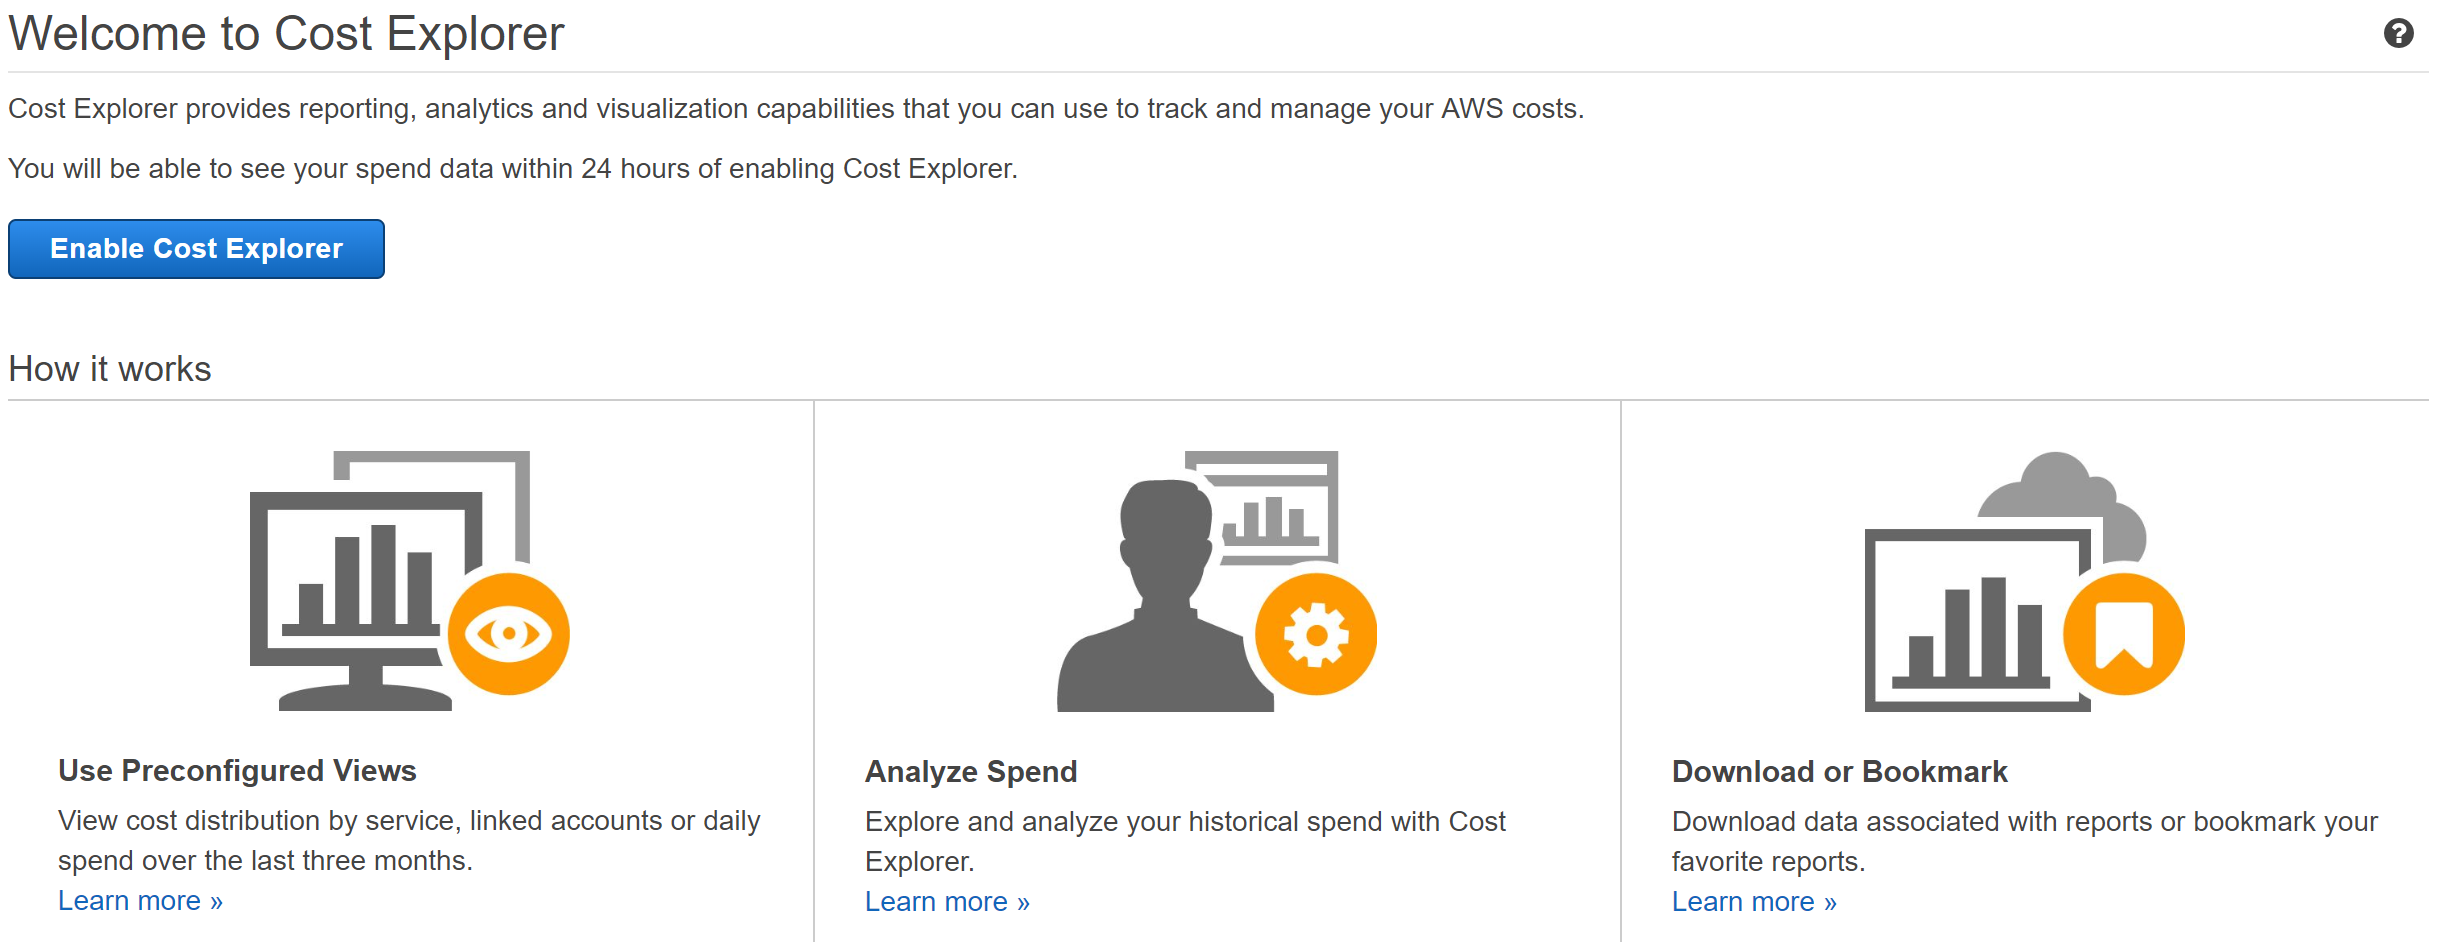Click the bar chart report frame under cloud
This screenshot has height=951, width=2443.
pos(1976,620)
